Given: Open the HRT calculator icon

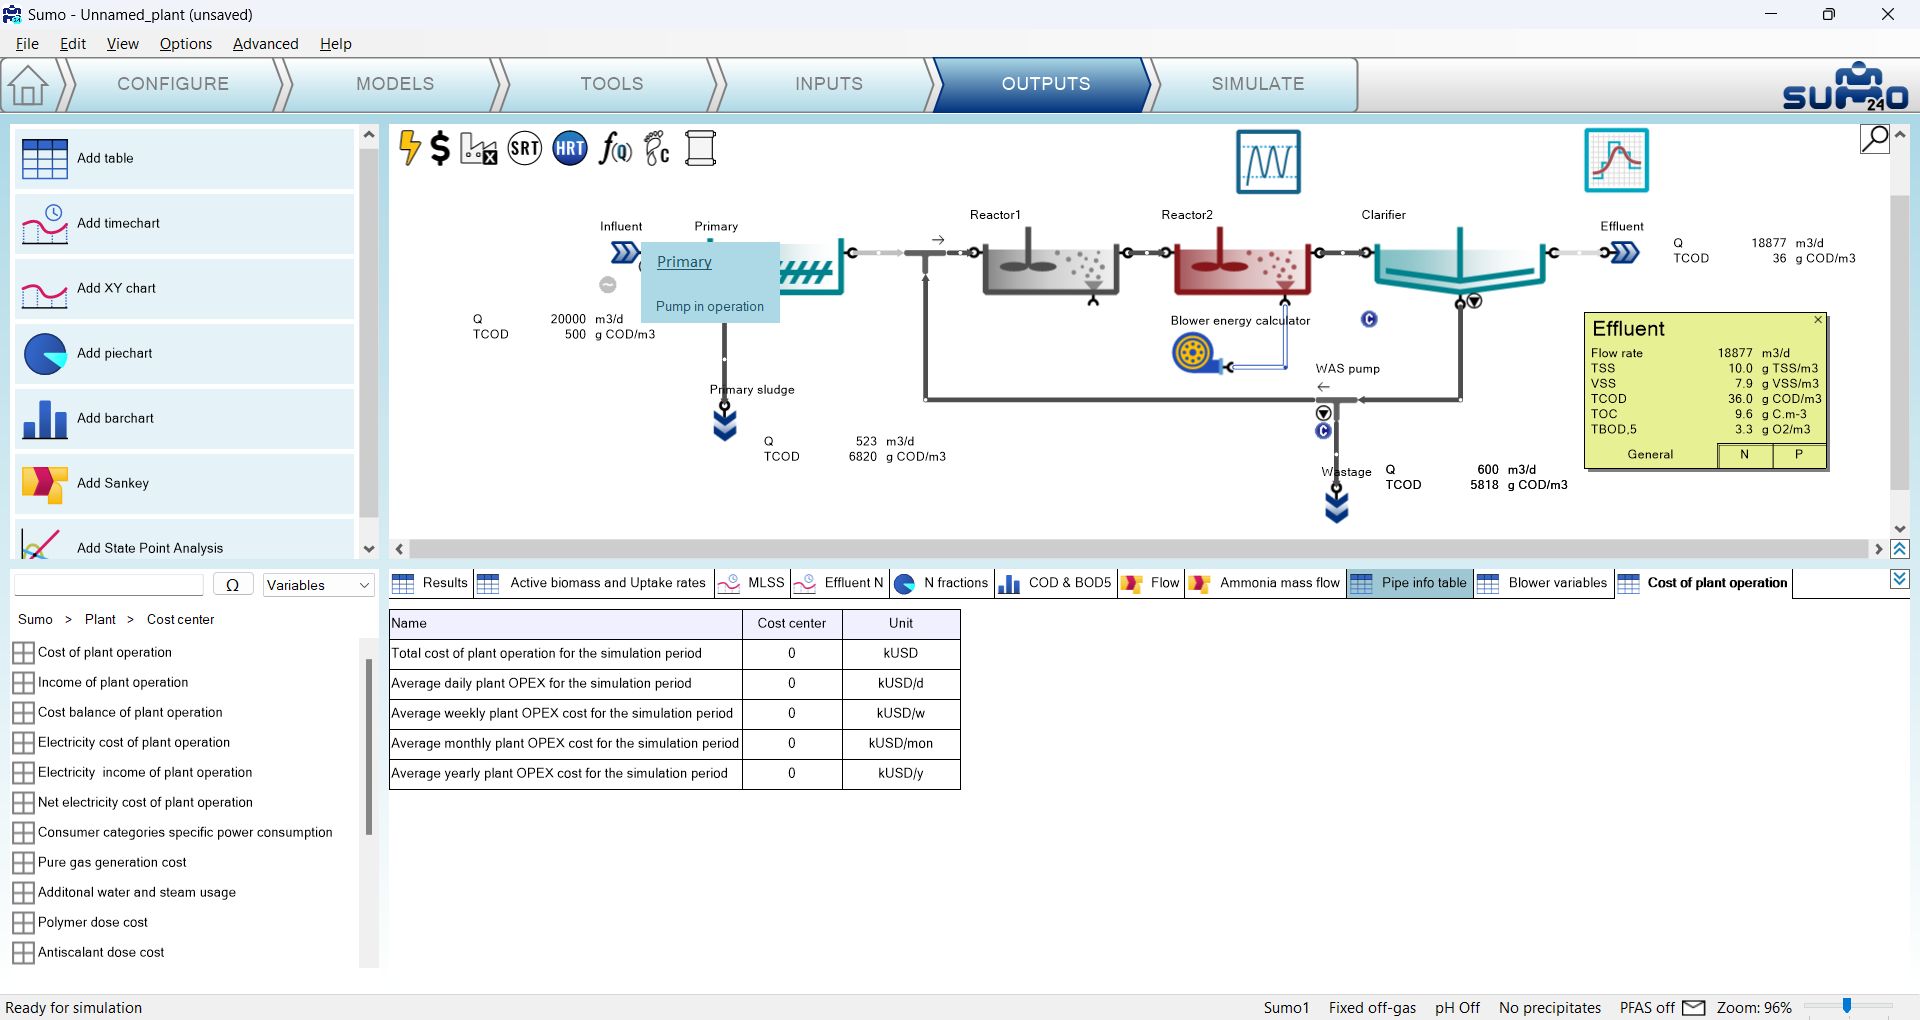Looking at the screenshot, I should click(x=570, y=149).
